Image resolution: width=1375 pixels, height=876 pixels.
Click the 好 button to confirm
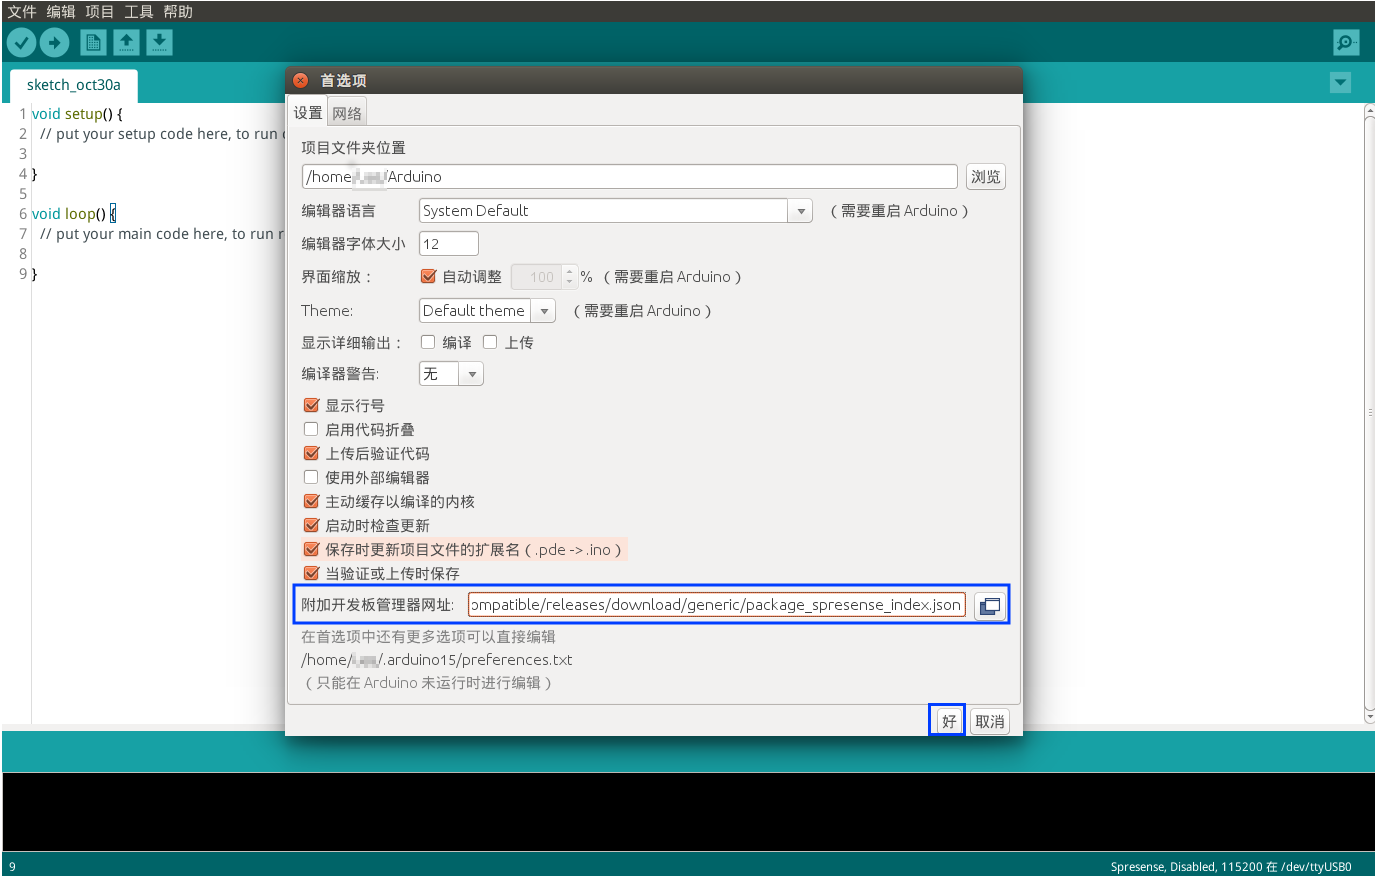pos(948,721)
